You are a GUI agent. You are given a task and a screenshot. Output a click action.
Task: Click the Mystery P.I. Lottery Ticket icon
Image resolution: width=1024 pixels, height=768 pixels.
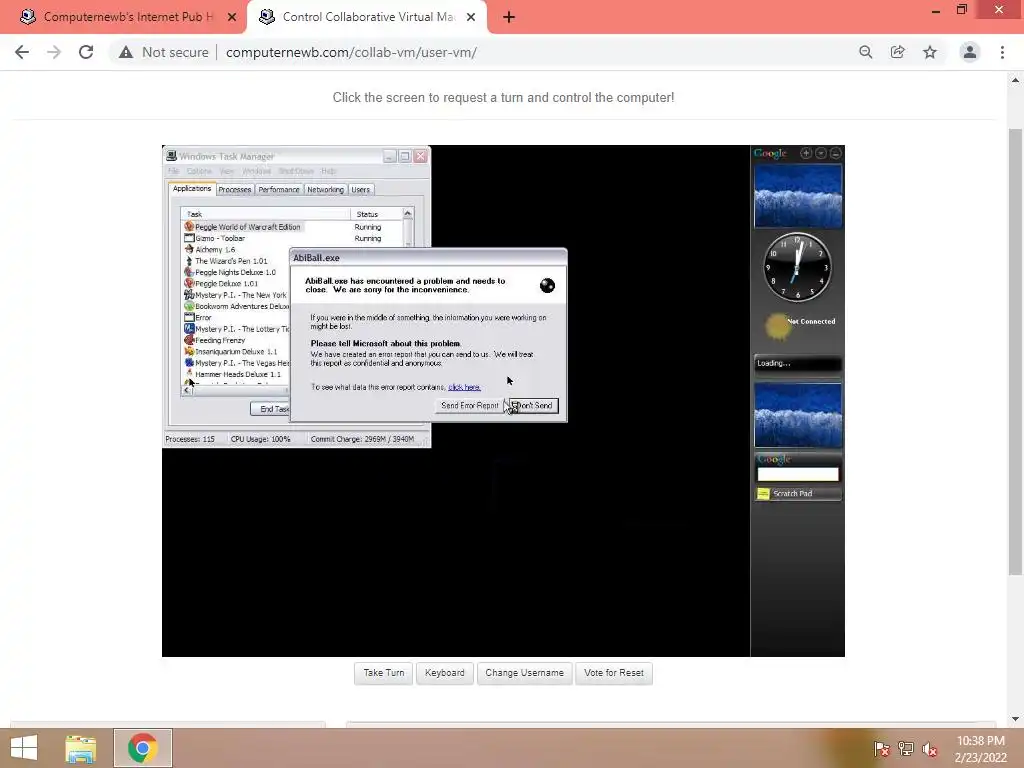[x=189, y=328]
